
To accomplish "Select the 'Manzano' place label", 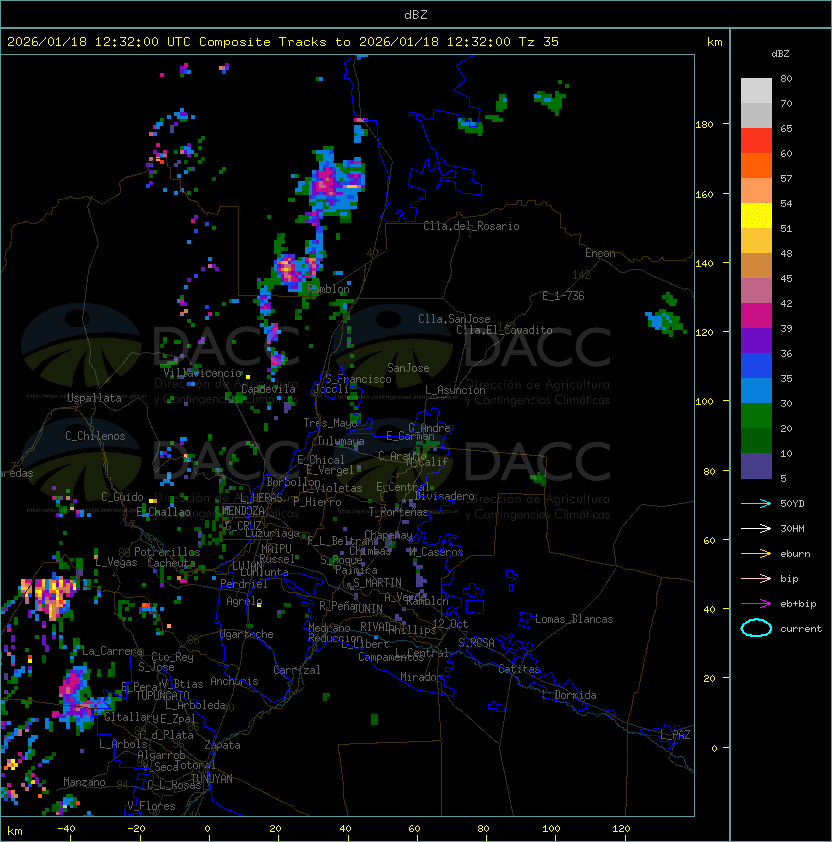I will 84,782.
